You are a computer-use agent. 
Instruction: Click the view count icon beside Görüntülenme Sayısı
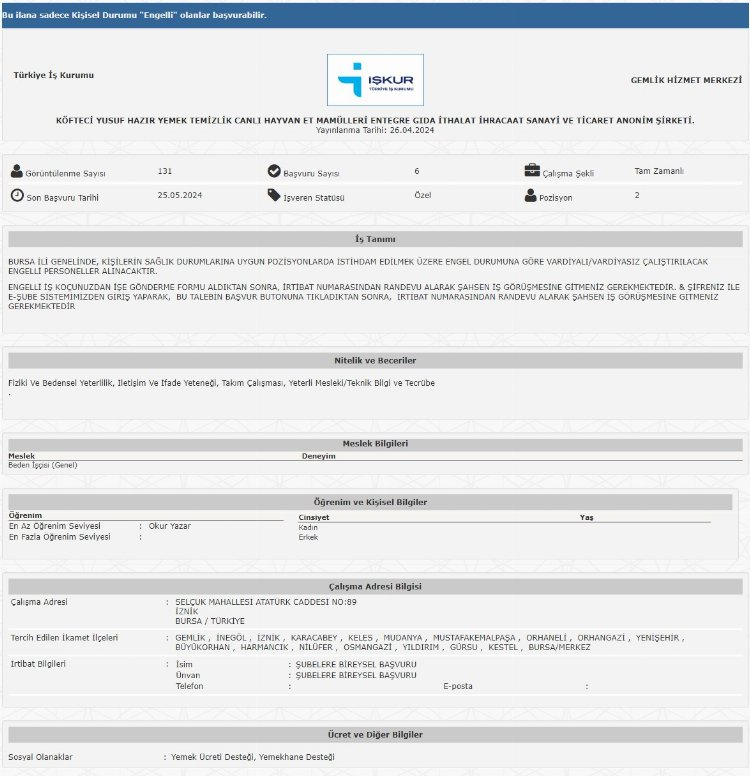(17, 172)
